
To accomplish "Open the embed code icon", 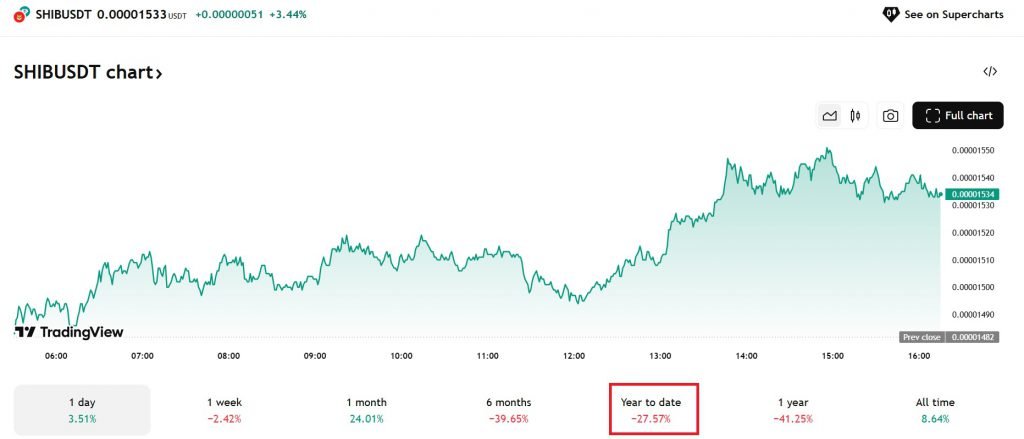I will point(989,71).
